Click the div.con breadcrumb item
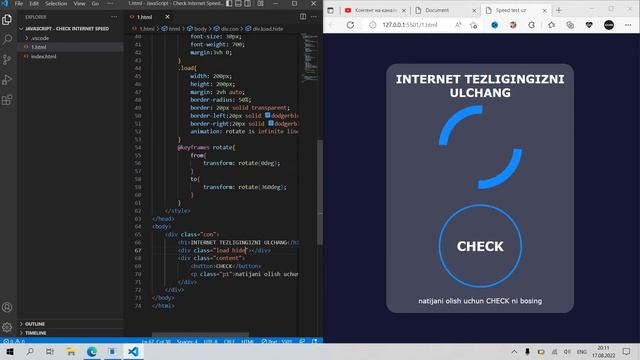 [227, 29]
